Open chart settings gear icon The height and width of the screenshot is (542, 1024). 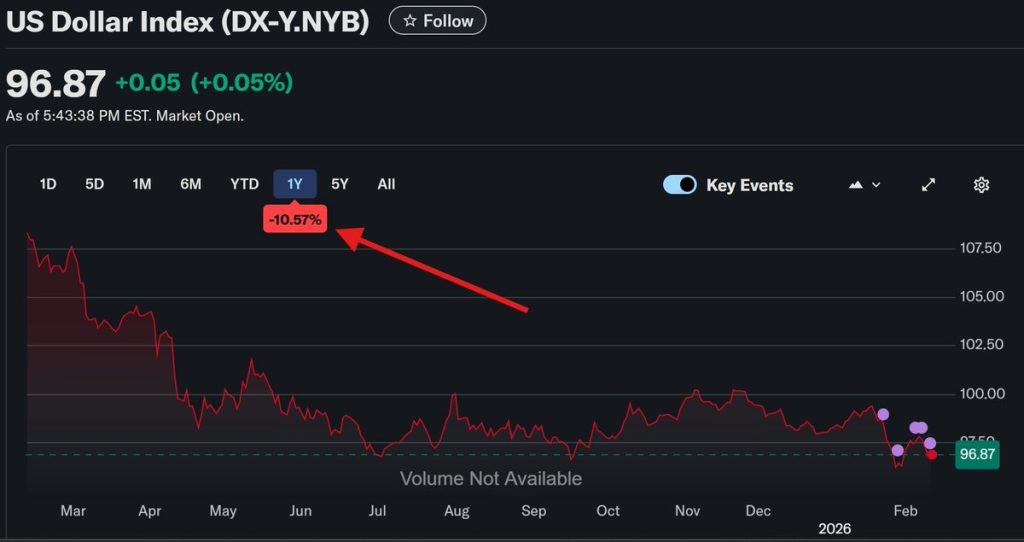click(981, 185)
